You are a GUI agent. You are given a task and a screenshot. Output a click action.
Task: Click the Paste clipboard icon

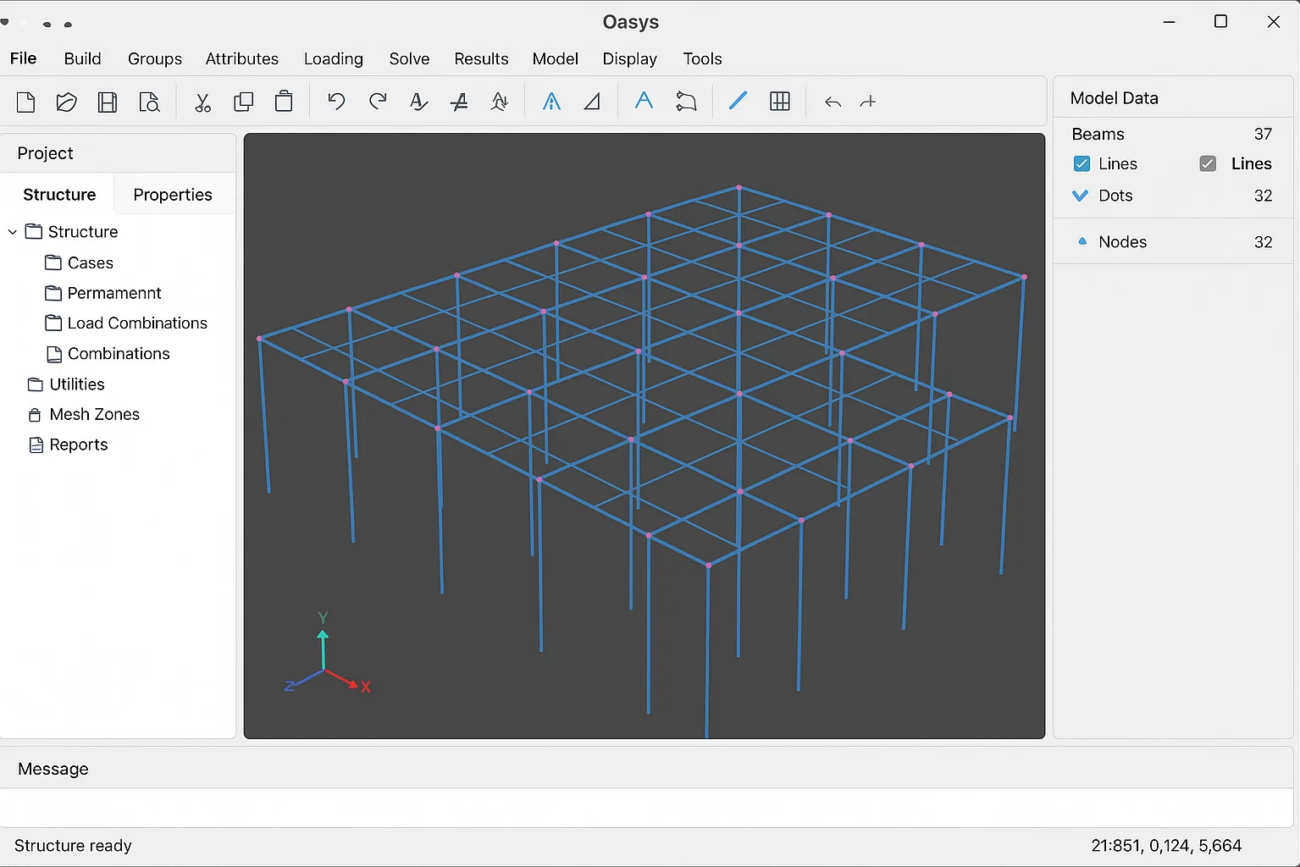284,101
